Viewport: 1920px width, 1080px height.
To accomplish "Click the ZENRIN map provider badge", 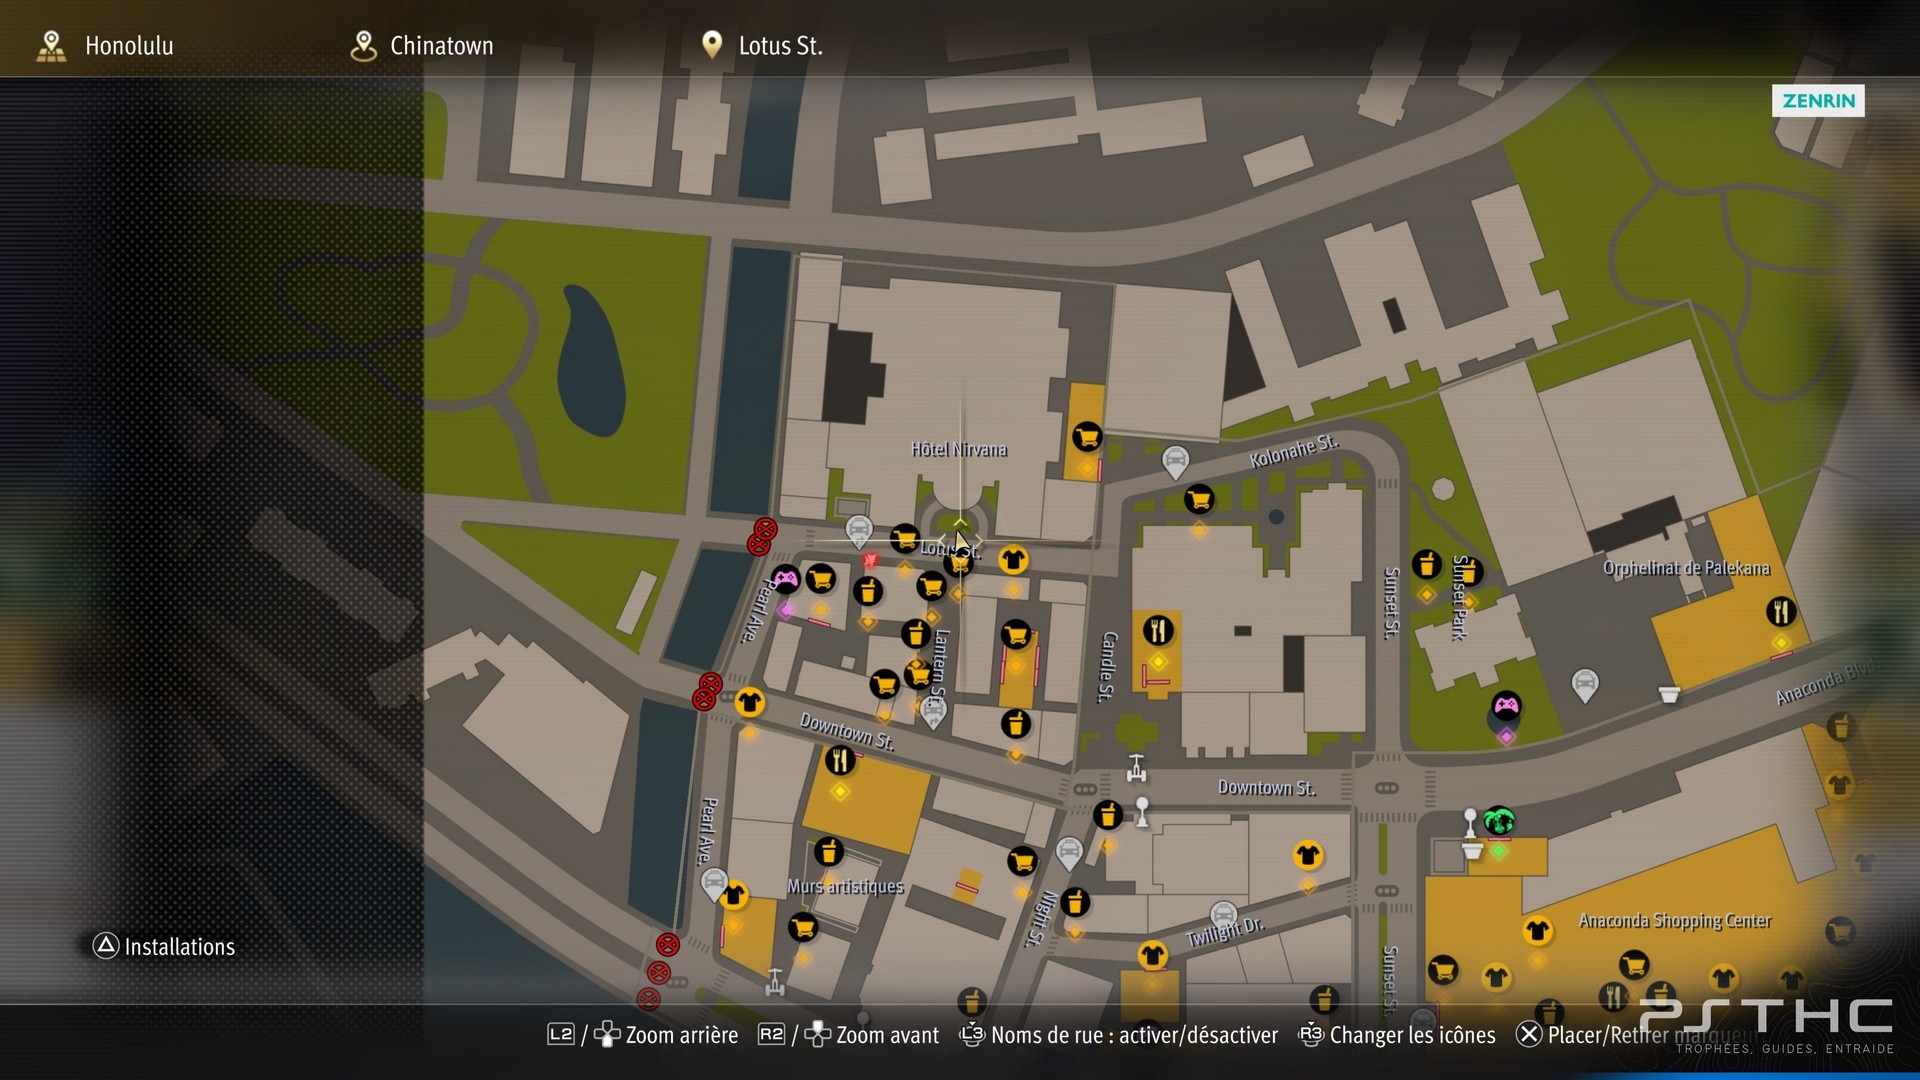I will coord(1818,101).
